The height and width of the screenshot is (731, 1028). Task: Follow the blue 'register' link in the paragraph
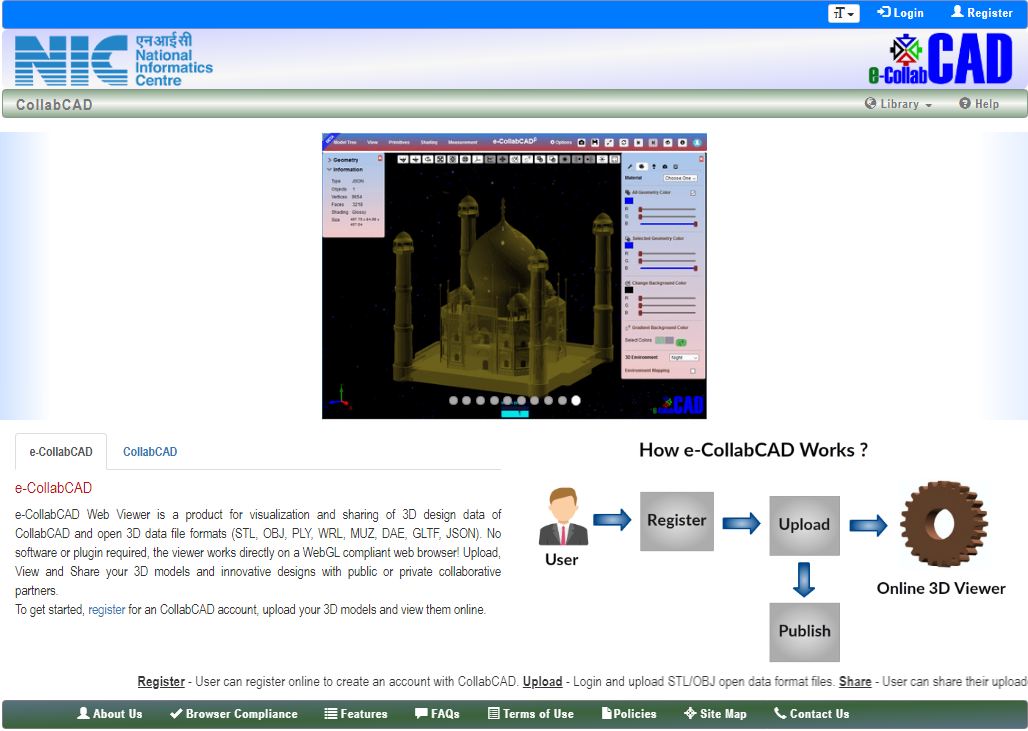[107, 610]
